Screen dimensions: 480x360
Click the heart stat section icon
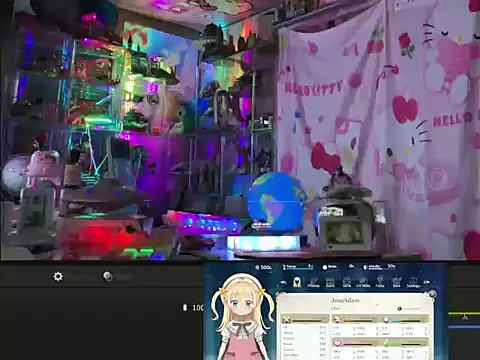338,343
